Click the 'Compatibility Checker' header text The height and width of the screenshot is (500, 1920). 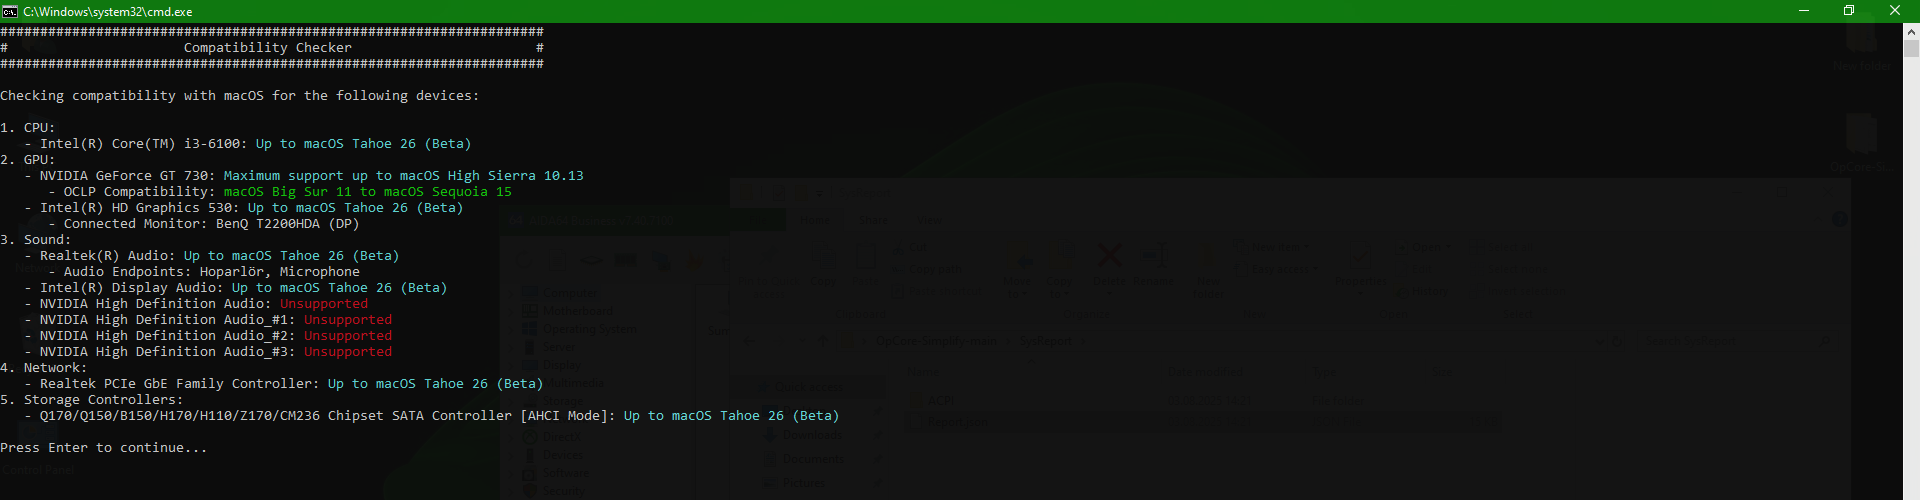click(x=268, y=47)
